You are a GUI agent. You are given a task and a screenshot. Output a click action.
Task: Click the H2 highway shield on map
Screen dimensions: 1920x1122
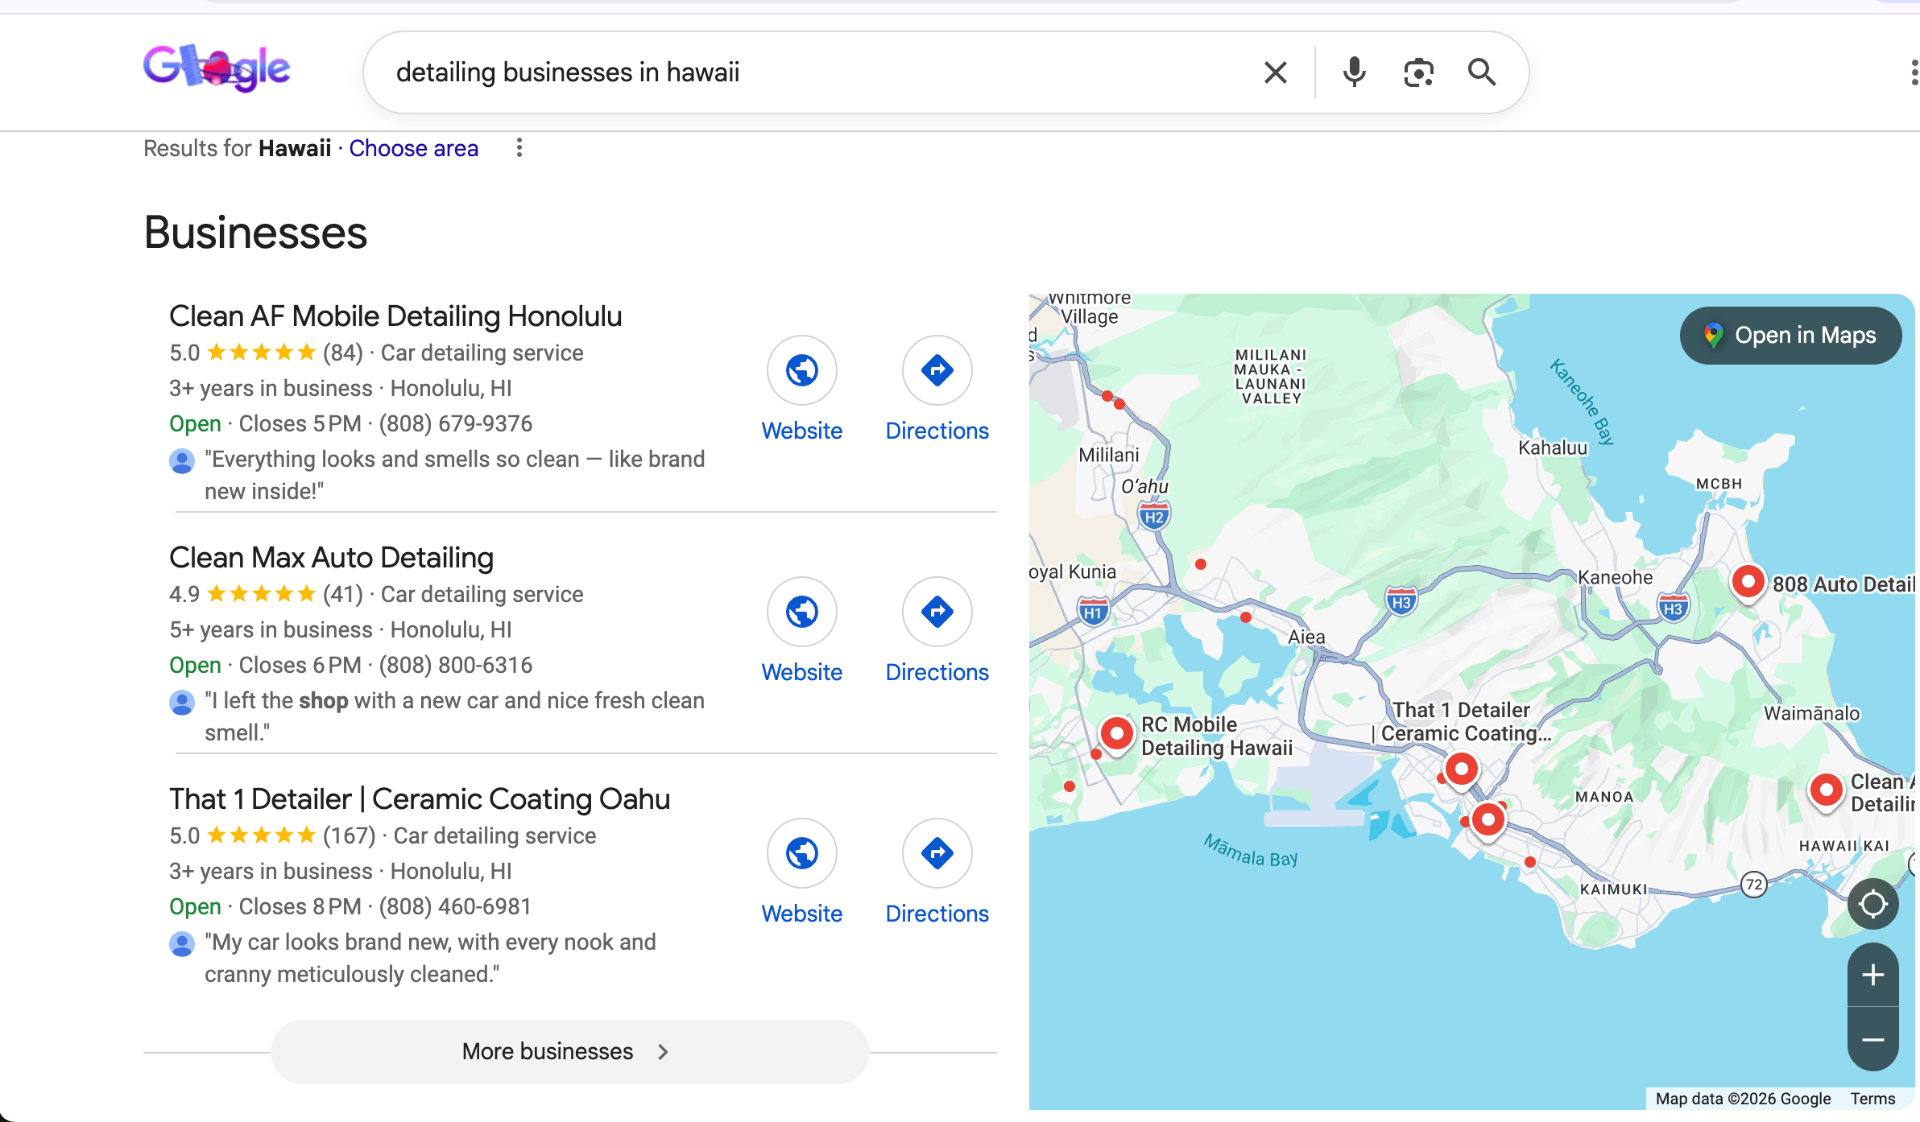1154,516
